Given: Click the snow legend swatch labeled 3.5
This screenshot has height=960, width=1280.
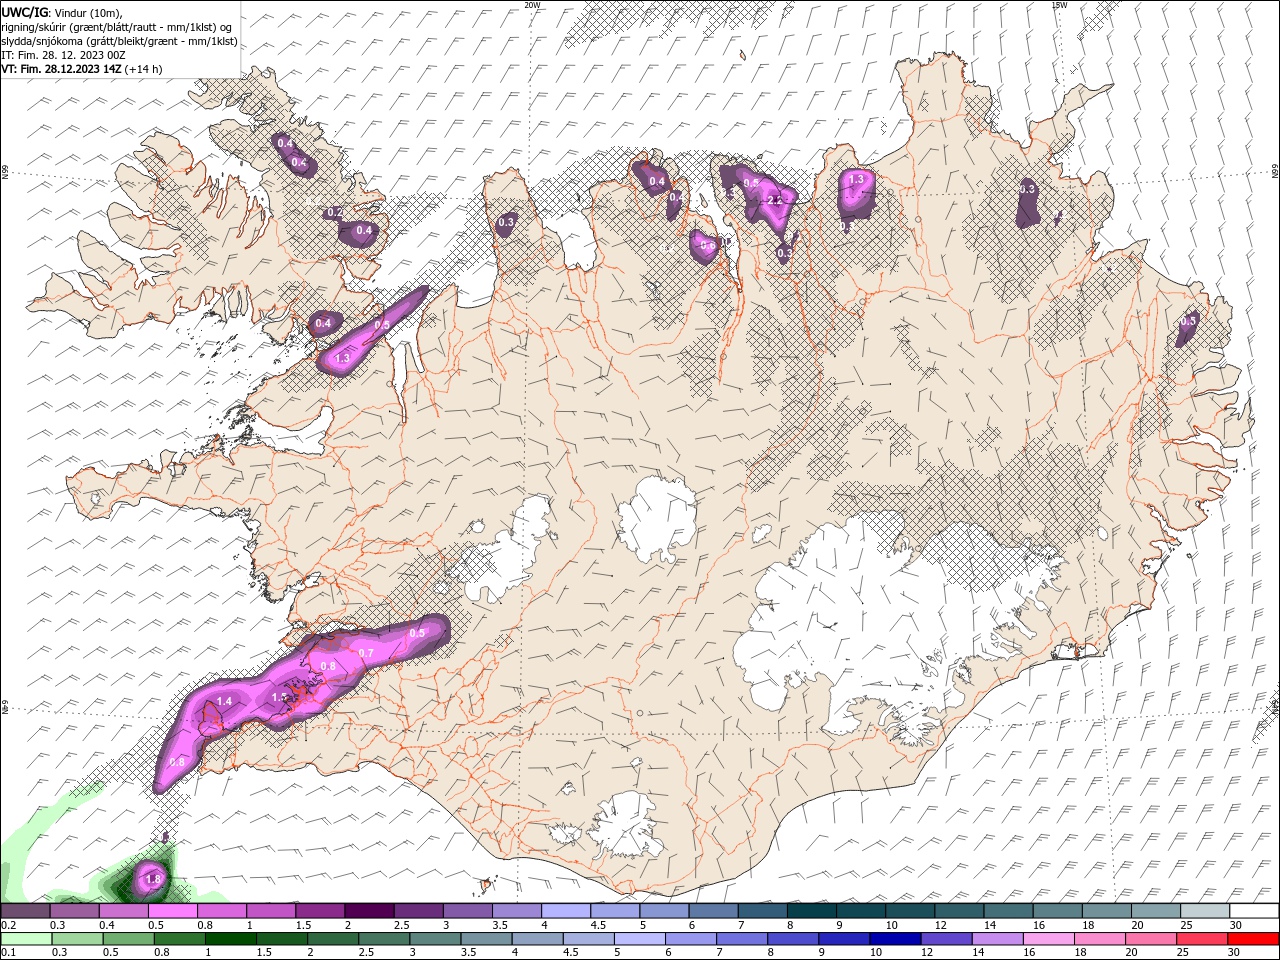Looking at the screenshot, I should pos(517,911).
